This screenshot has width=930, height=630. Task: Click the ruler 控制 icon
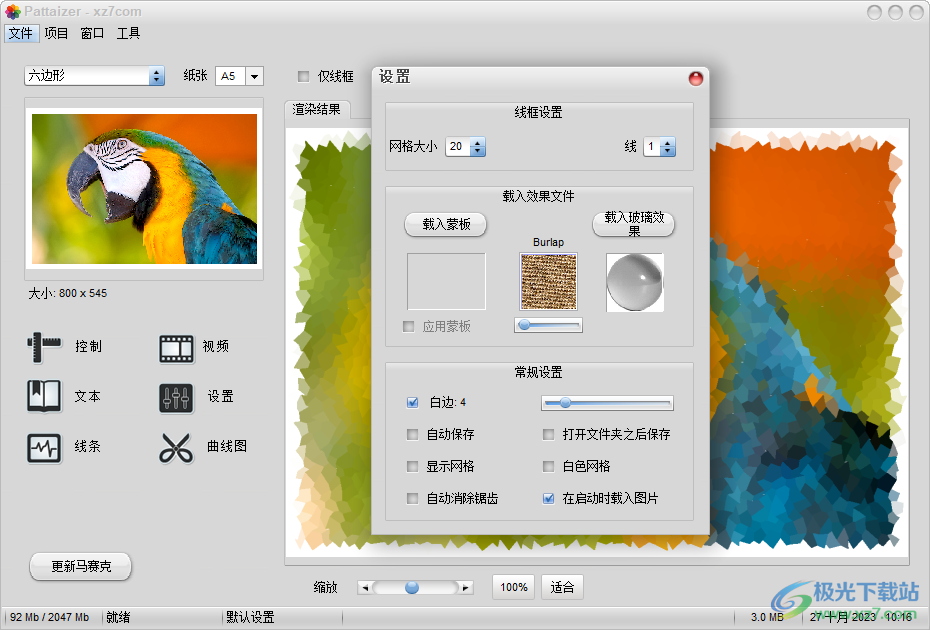[44, 347]
